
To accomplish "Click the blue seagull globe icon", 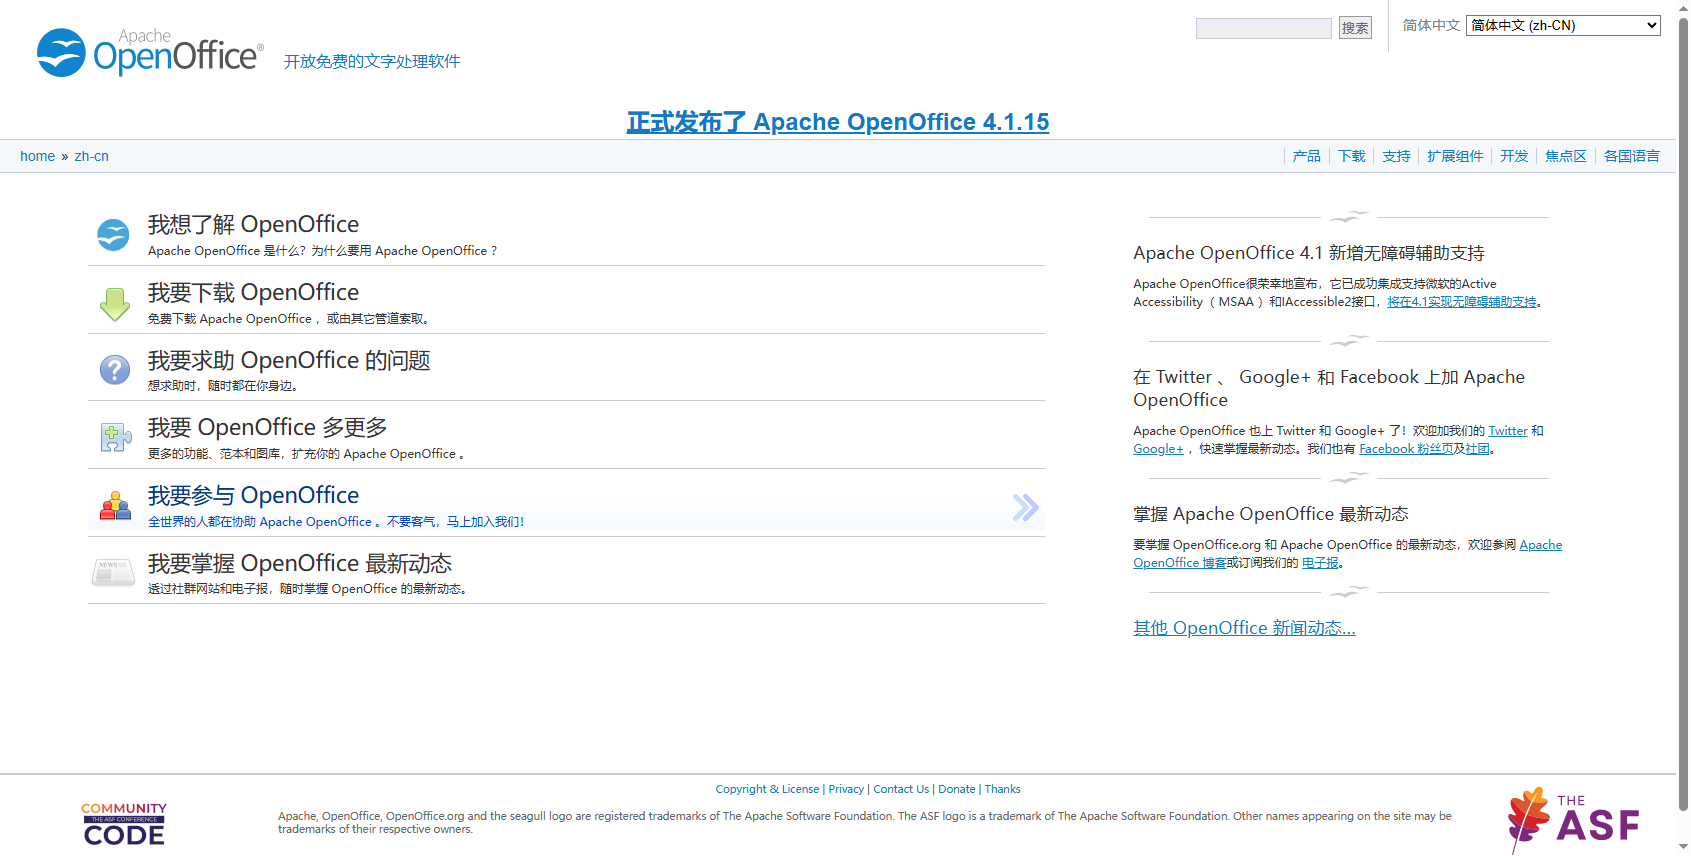I will (113, 235).
